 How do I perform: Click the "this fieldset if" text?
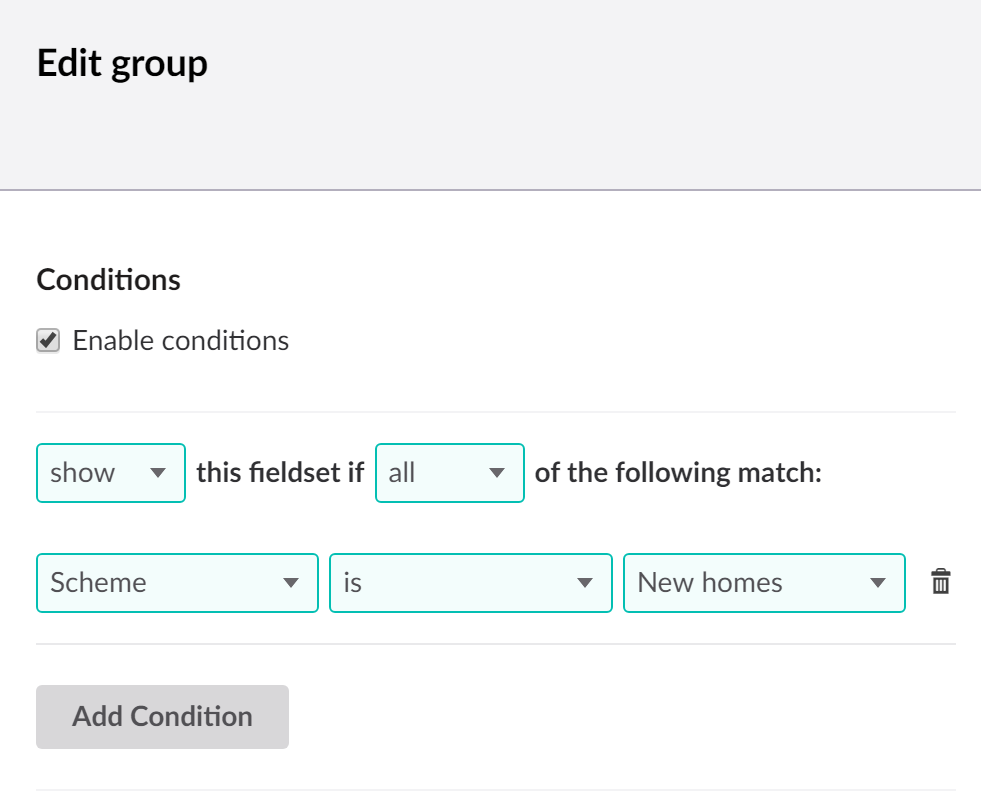point(280,472)
